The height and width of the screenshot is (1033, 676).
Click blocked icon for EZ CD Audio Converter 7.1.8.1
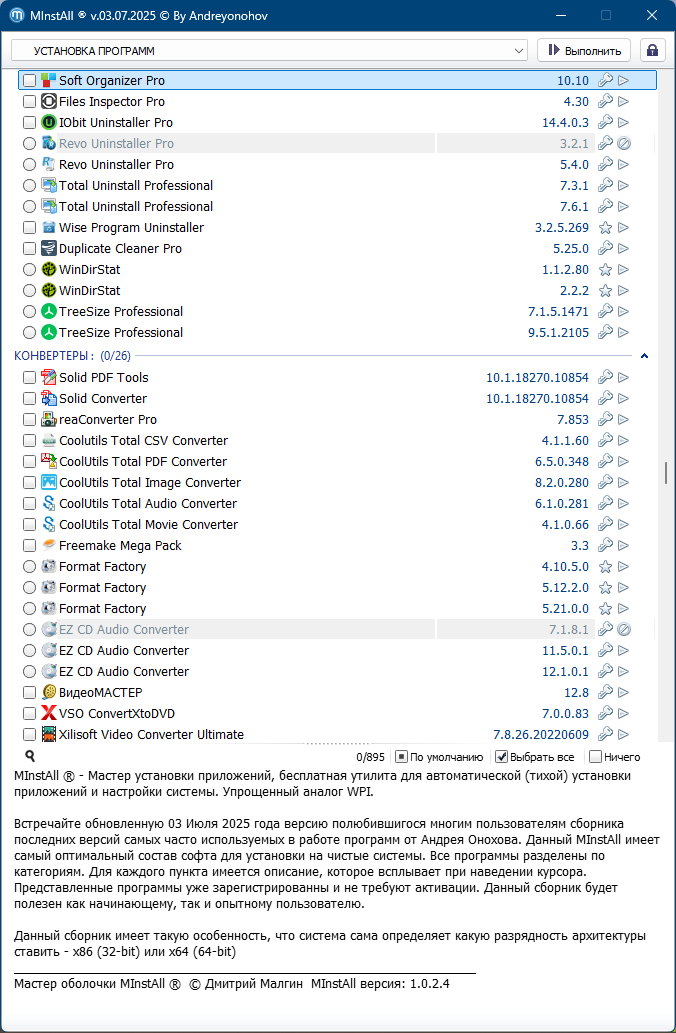(x=624, y=630)
